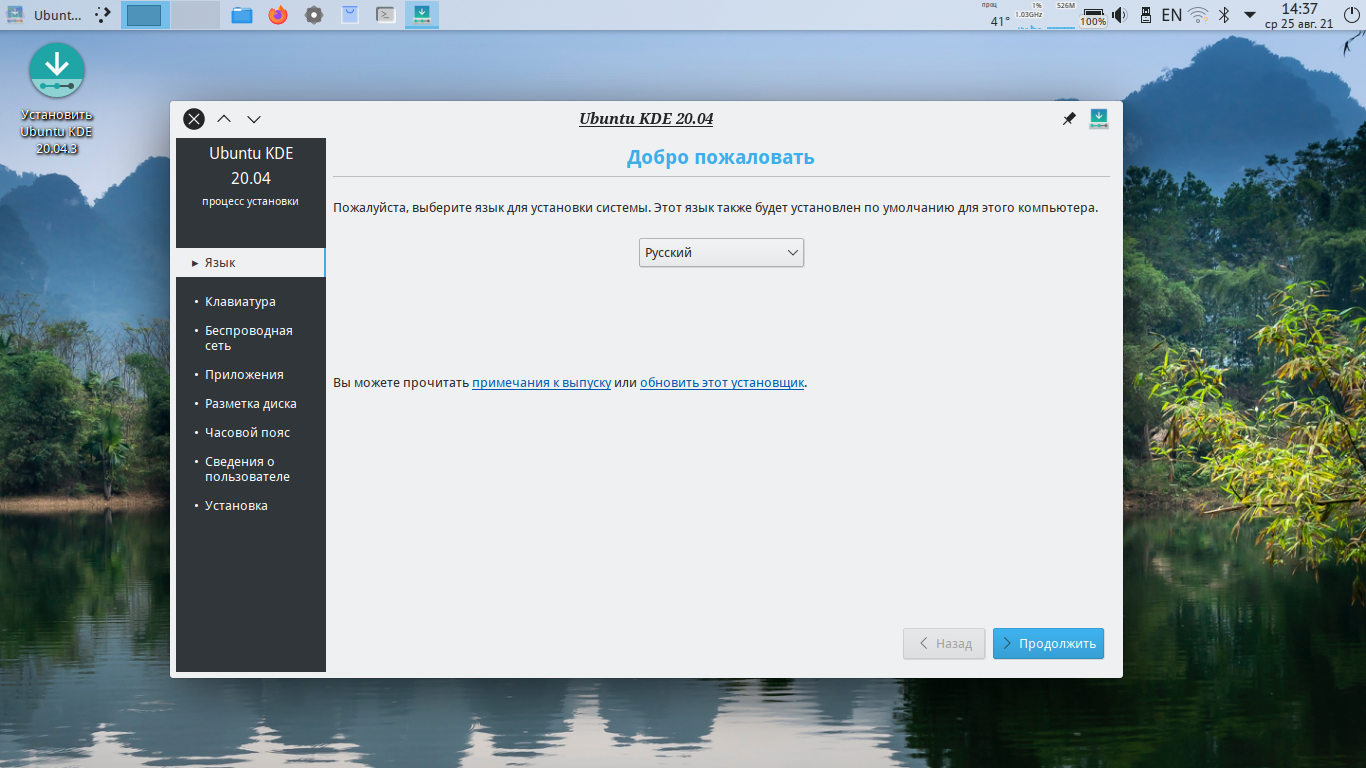Click the Ubunt... window menu in the panel
The height and width of the screenshot is (768, 1366).
tap(45, 15)
